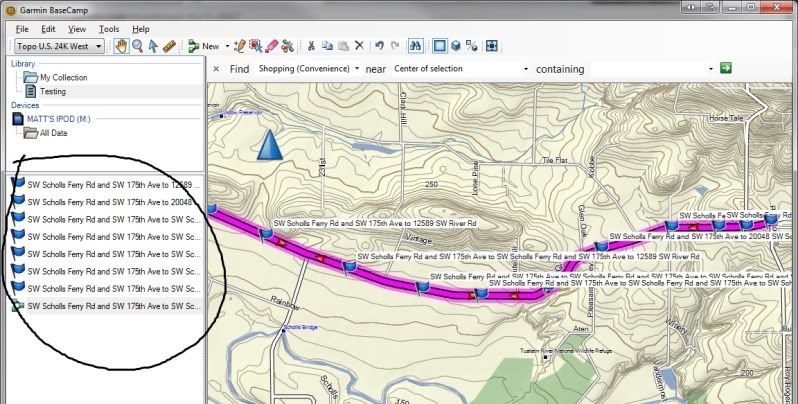Screen dimensions: 798x404
Task: Click the Erase tool in the toolbar
Action: point(272,46)
